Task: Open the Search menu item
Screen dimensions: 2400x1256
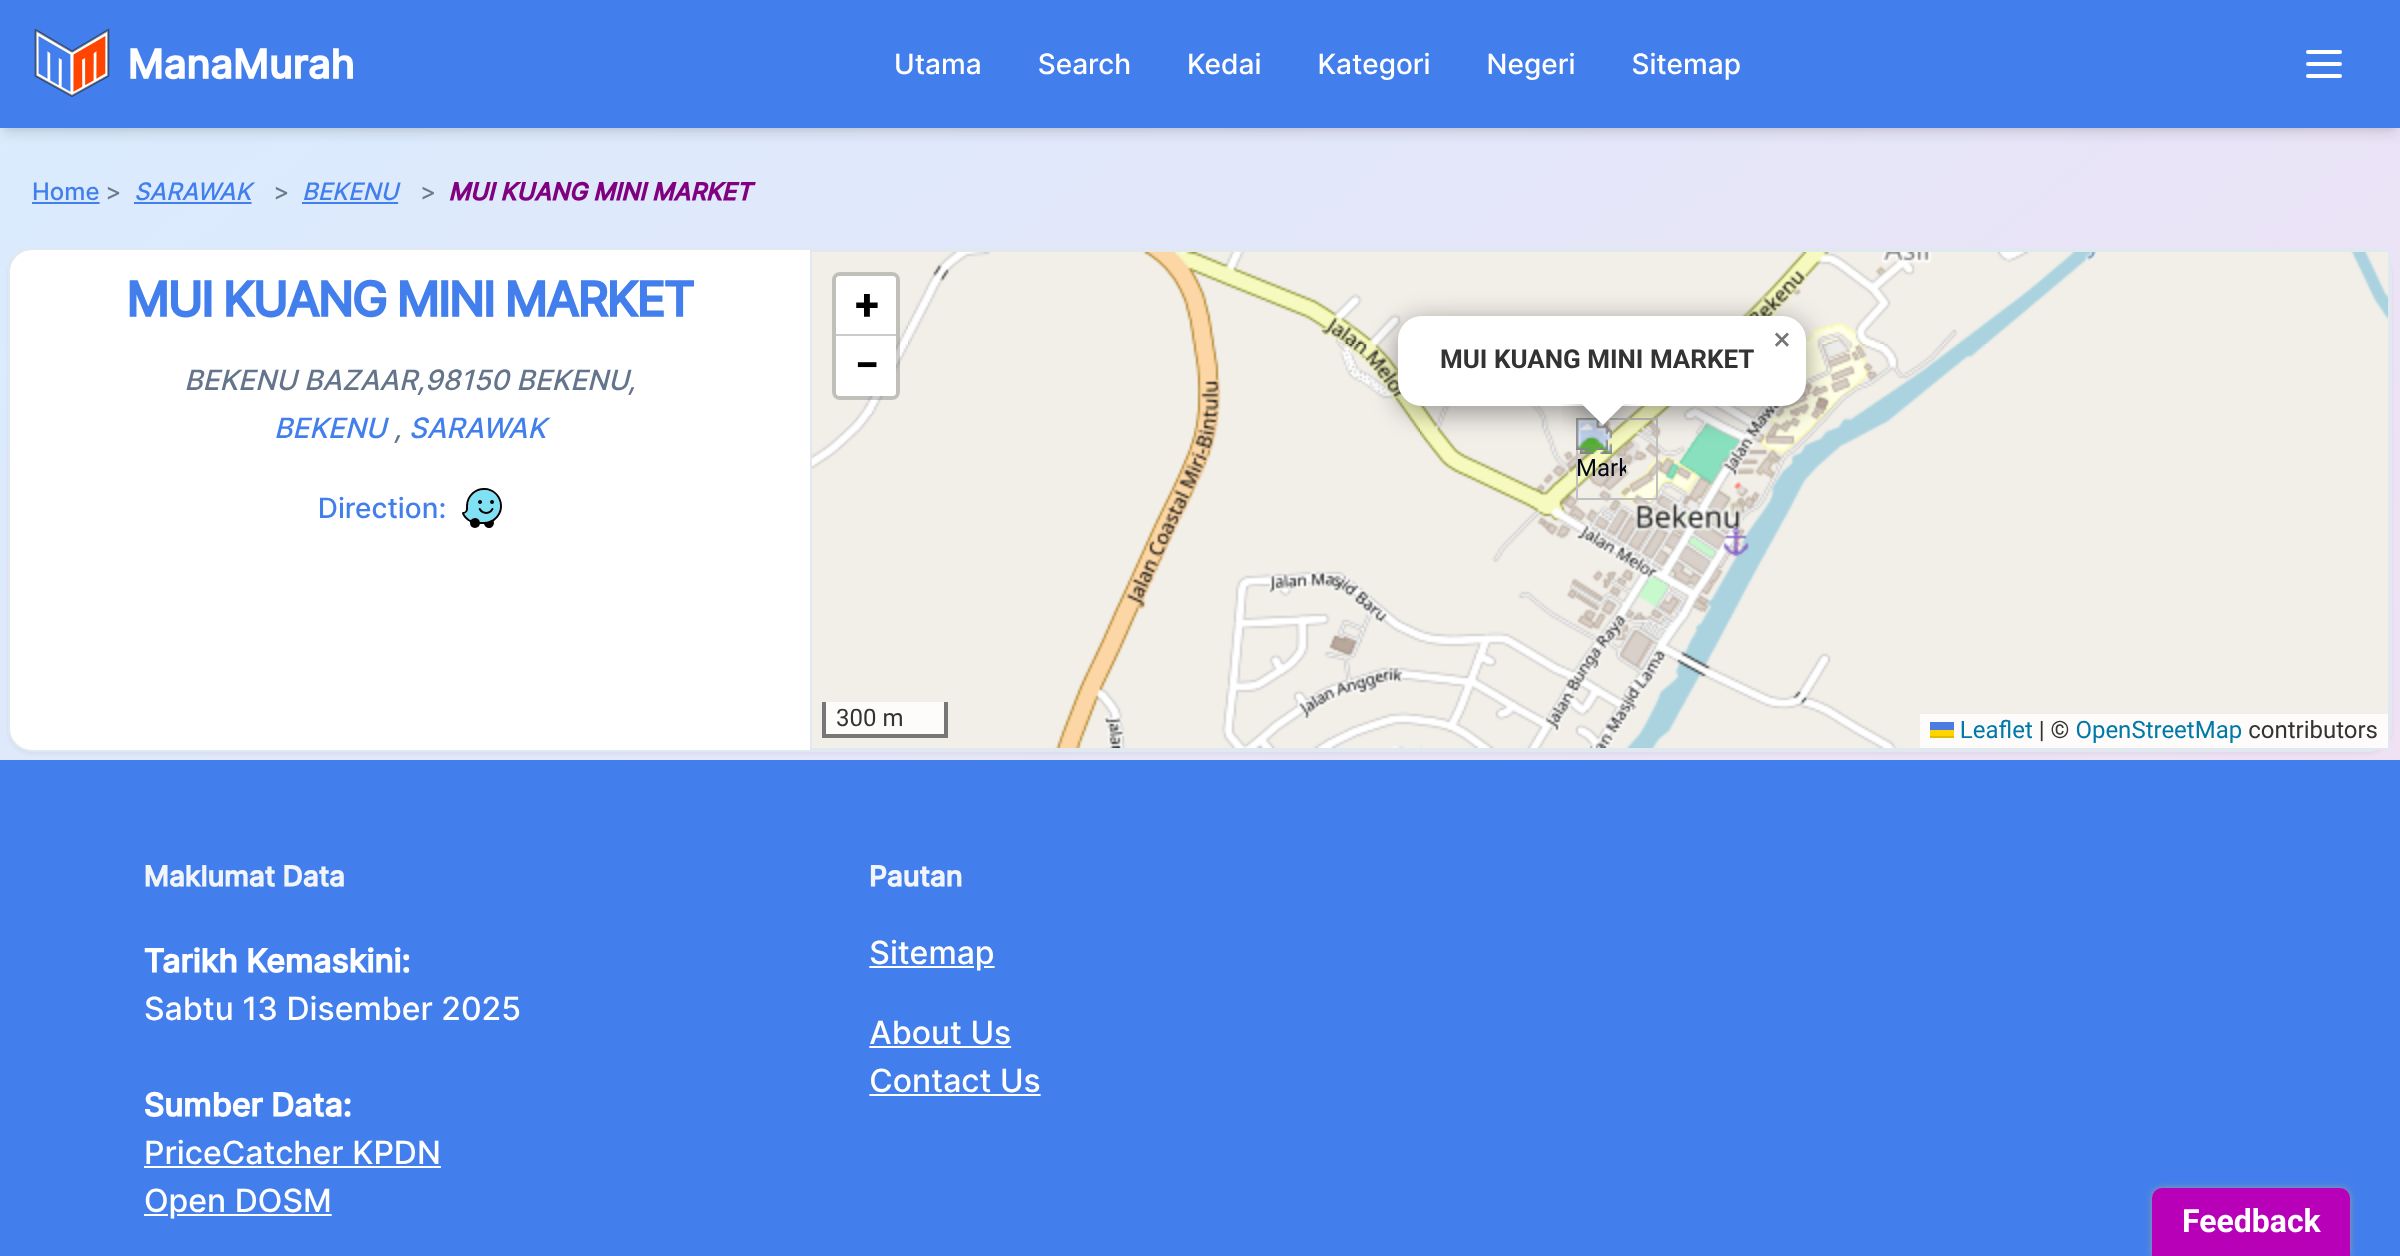Action: pyautogui.click(x=1083, y=64)
